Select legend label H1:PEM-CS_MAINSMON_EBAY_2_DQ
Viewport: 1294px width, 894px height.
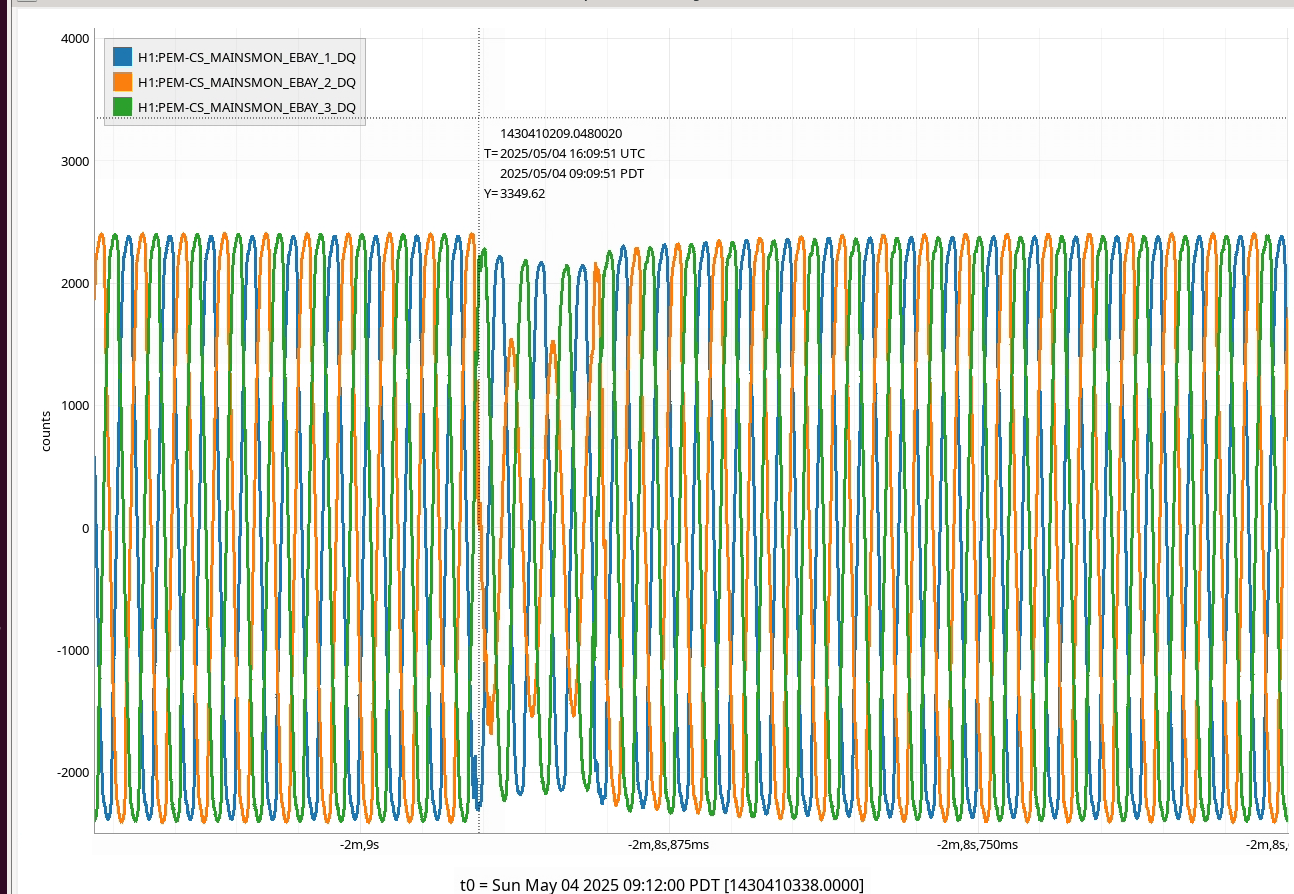coord(247,82)
